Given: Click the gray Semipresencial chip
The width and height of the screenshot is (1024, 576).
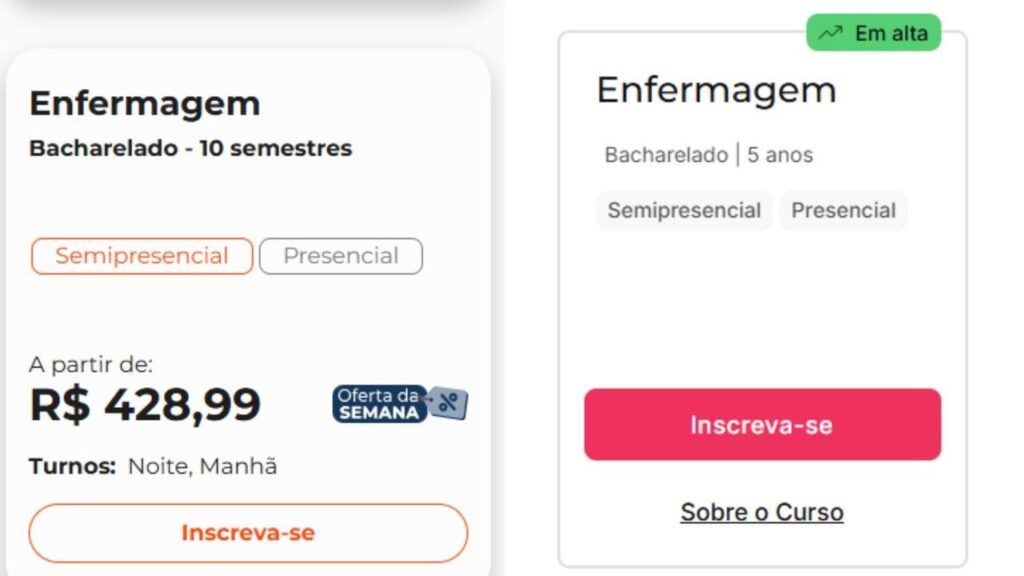Looking at the screenshot, I should (684, 210).
